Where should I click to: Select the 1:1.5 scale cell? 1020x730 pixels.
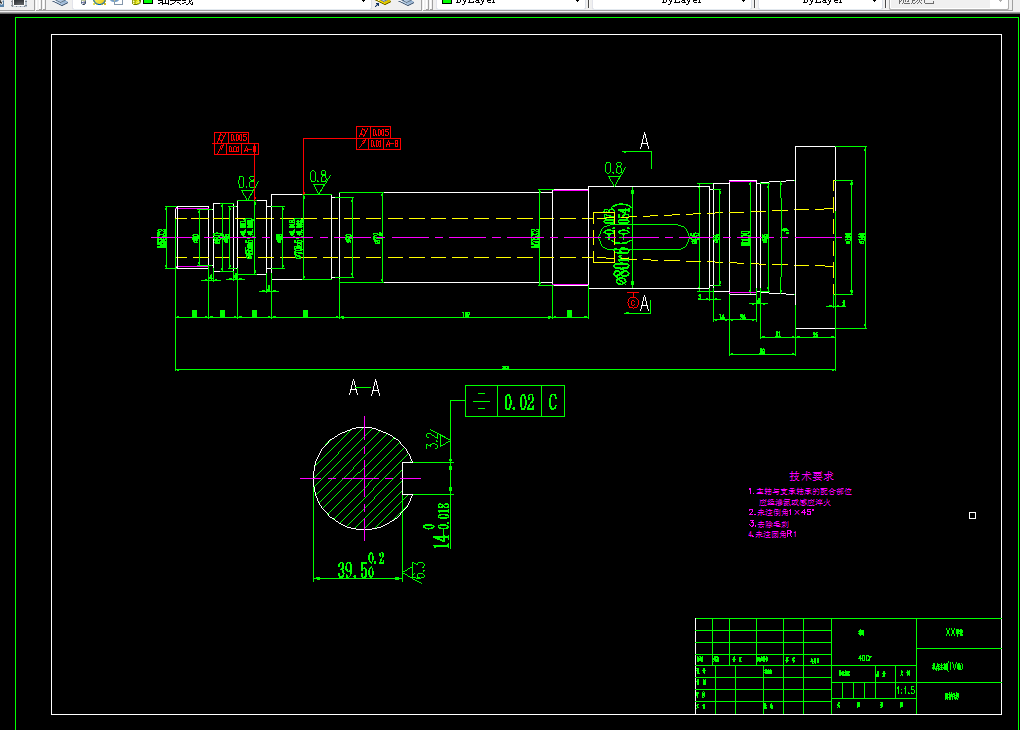coord(906,690)
